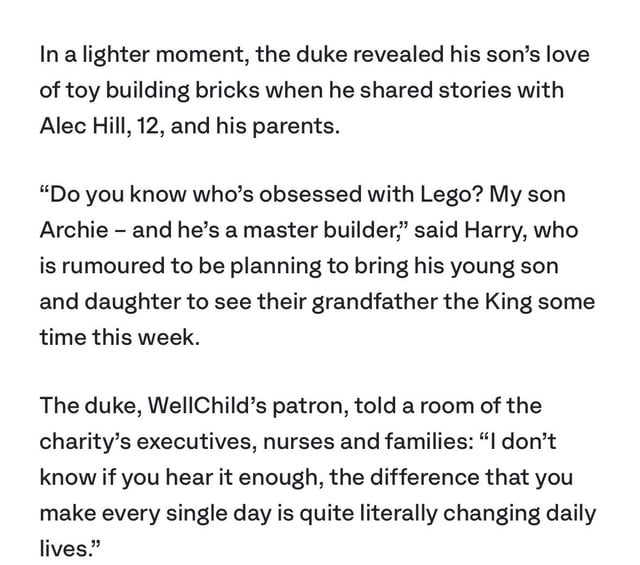Click the word "Lego" in the quote
The width and height of the screenshot is (640, 565).
tap(451, 195)
